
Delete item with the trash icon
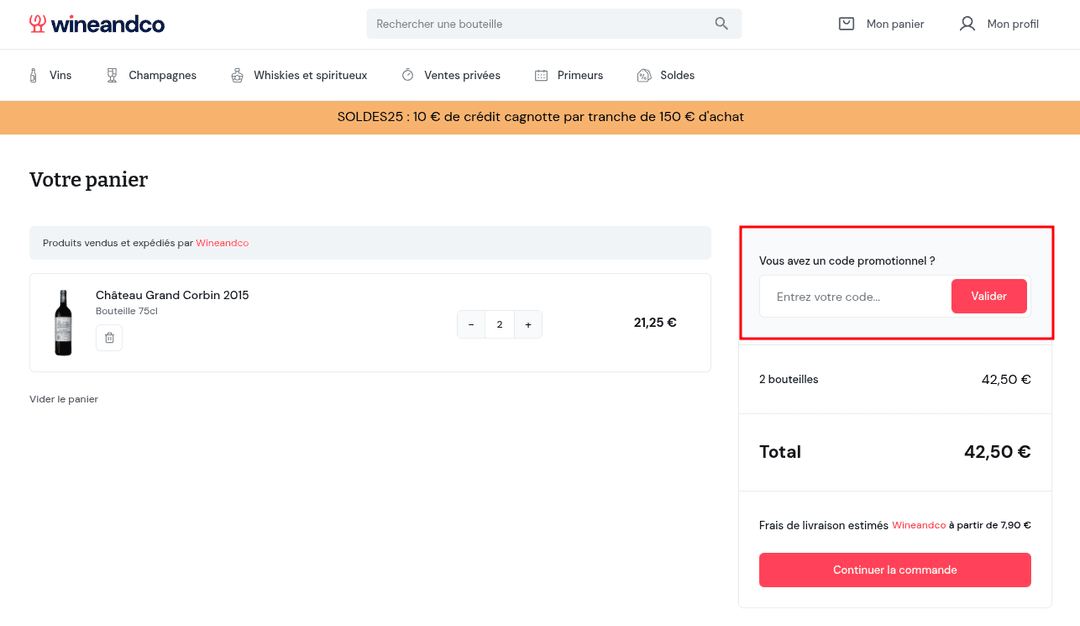[x=109, y=337]
